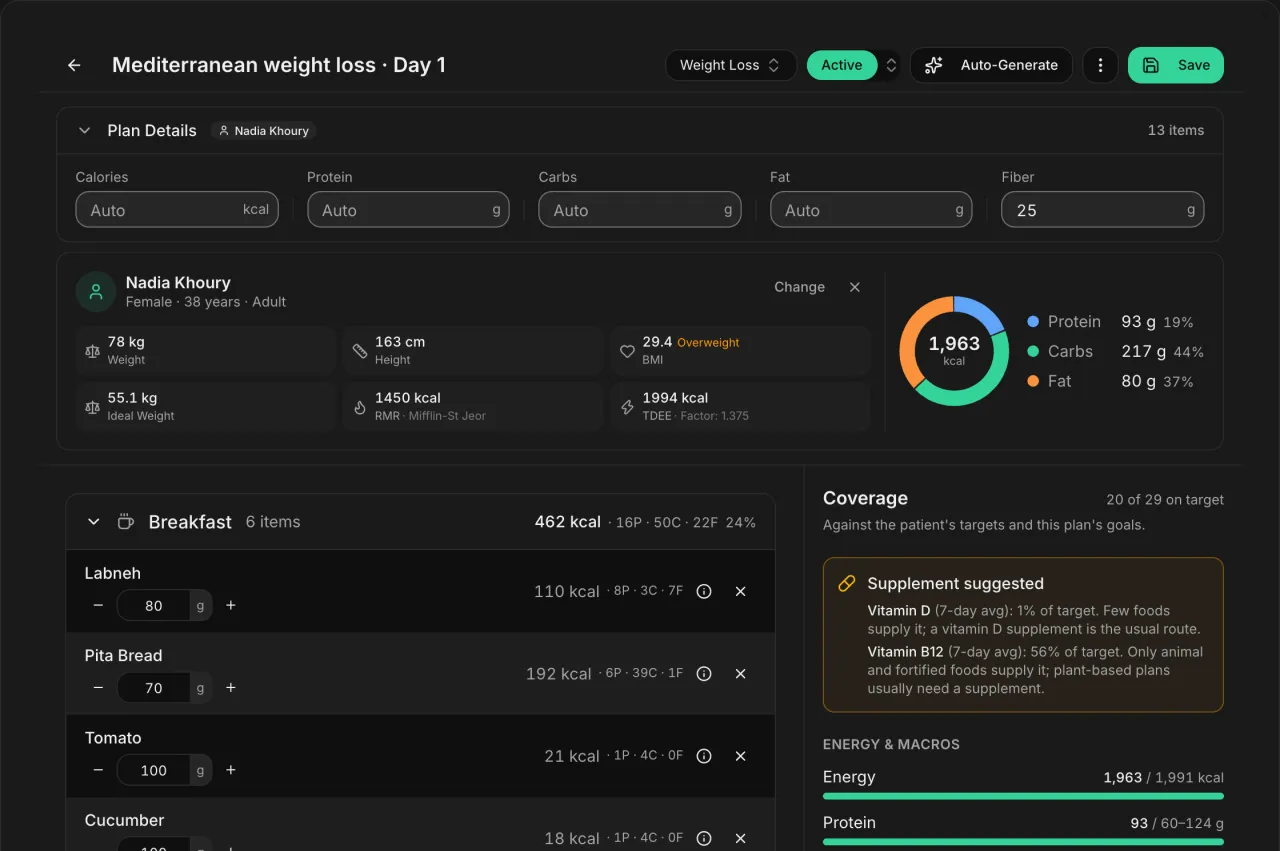Remove Labneh from Breakfast

pos(741,591)
